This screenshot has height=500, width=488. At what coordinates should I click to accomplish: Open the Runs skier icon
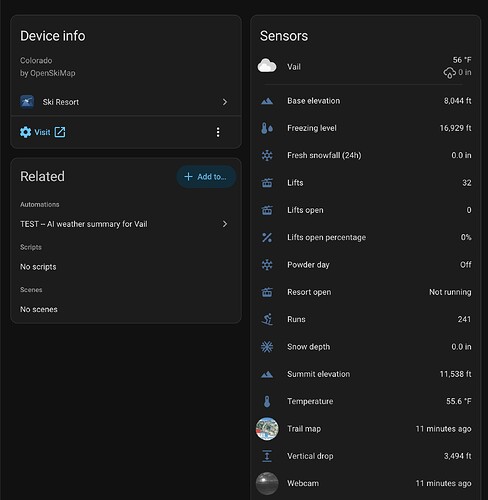pos(267,319)
